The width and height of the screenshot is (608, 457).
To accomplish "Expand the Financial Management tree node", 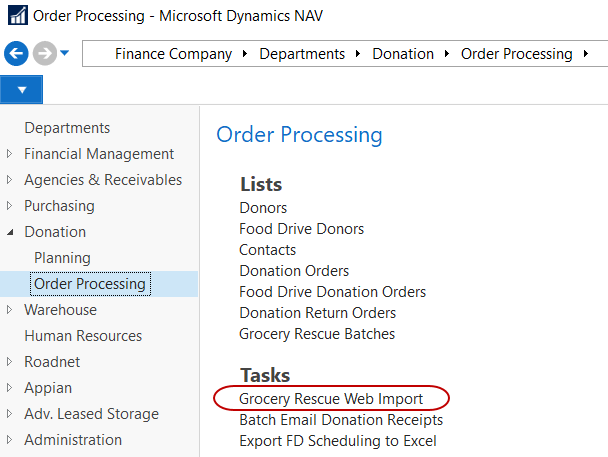I will 10,154.
